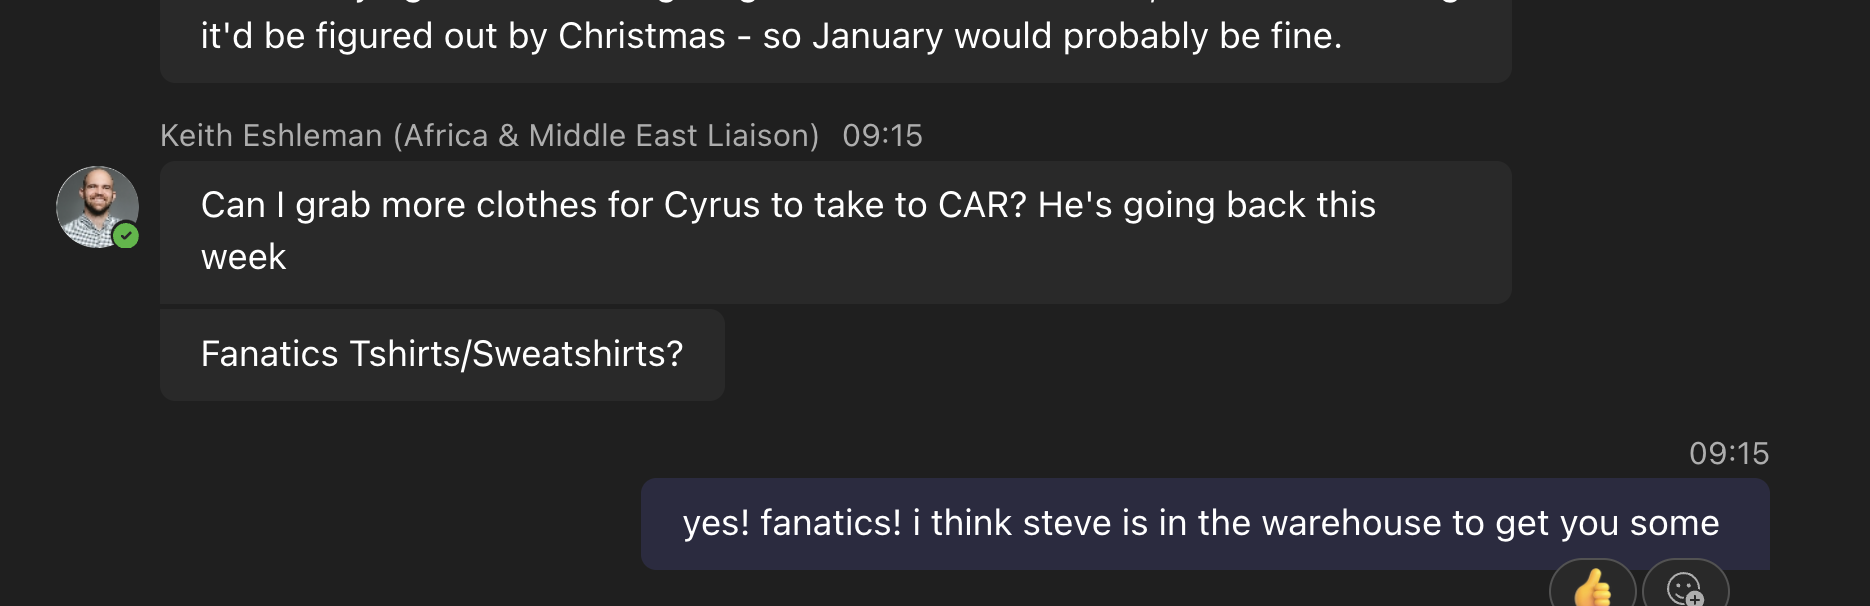This screenshot has width=1870, height=606.
Task: Click the Keith Eshleman sender name
Action: [271, 136]
